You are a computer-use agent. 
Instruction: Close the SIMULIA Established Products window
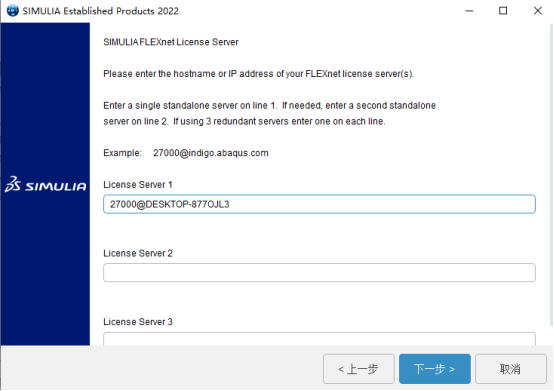(x=537, y=11)
